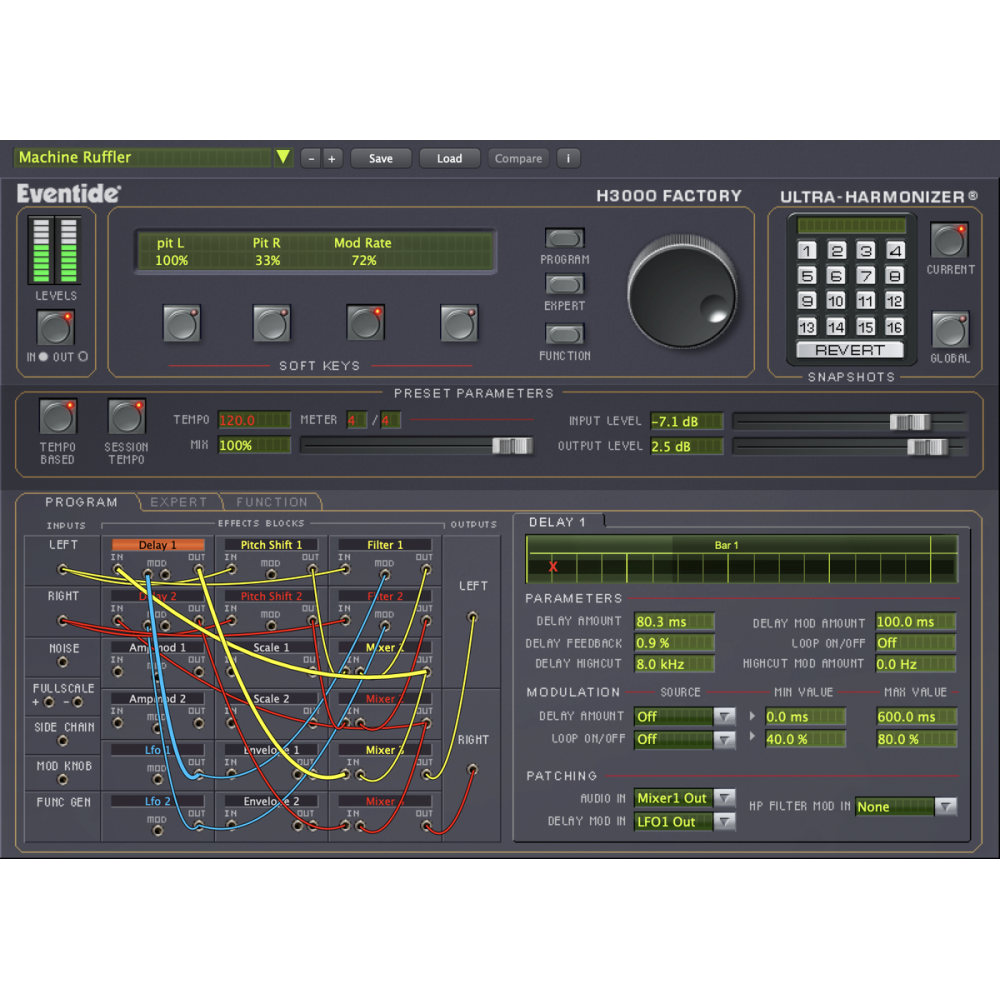Click the first soft key button
The height and width of the screenshot is (1000, 1000).
pyautogui.click(x=182, y=325)
